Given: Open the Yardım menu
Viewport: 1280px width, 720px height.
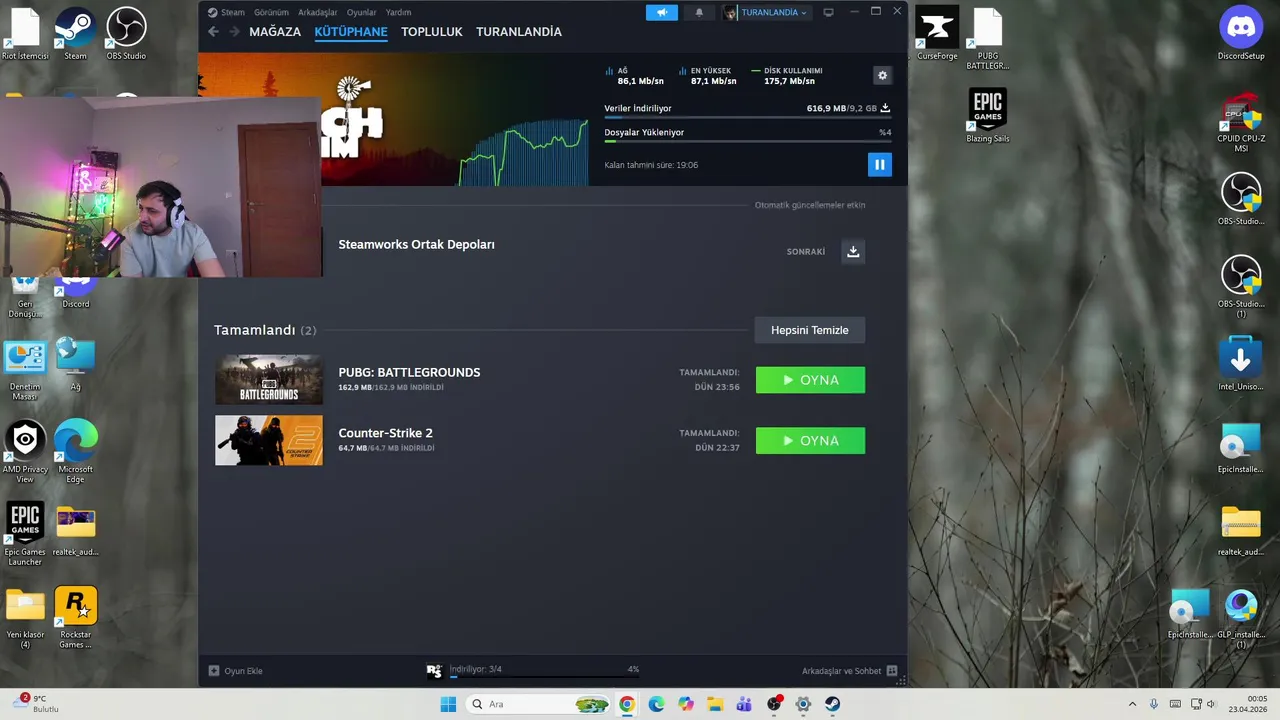Looking at the screenshot, I should point(398,12).
